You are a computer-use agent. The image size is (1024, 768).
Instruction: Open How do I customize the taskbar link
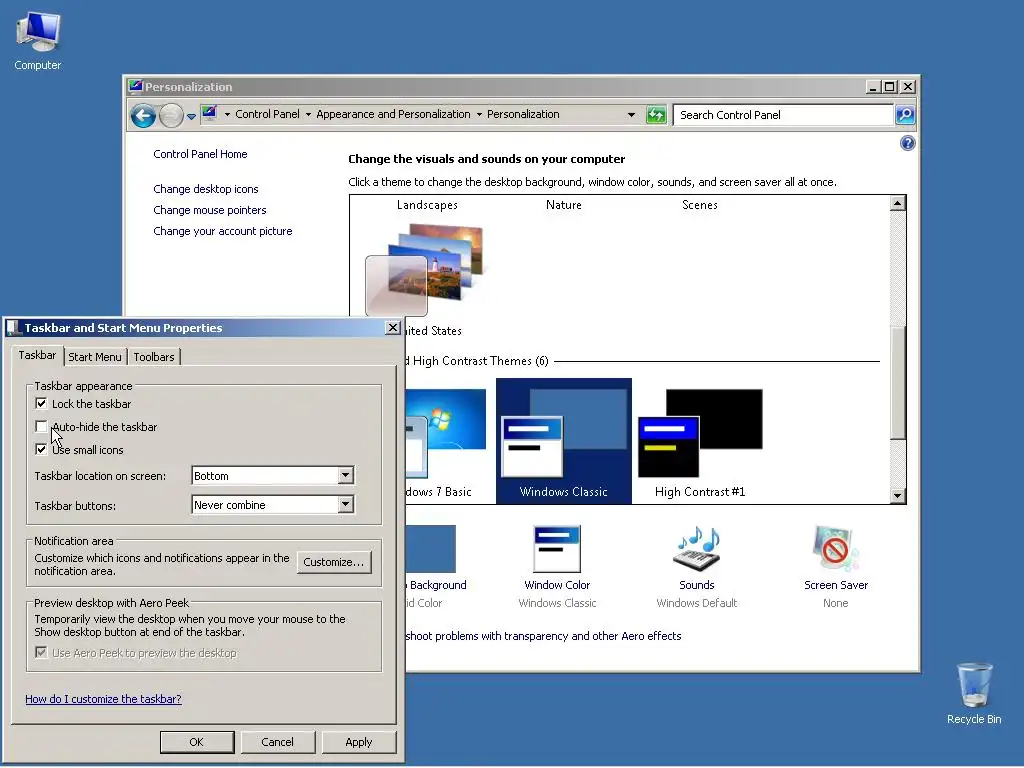(x=103, y=699)
